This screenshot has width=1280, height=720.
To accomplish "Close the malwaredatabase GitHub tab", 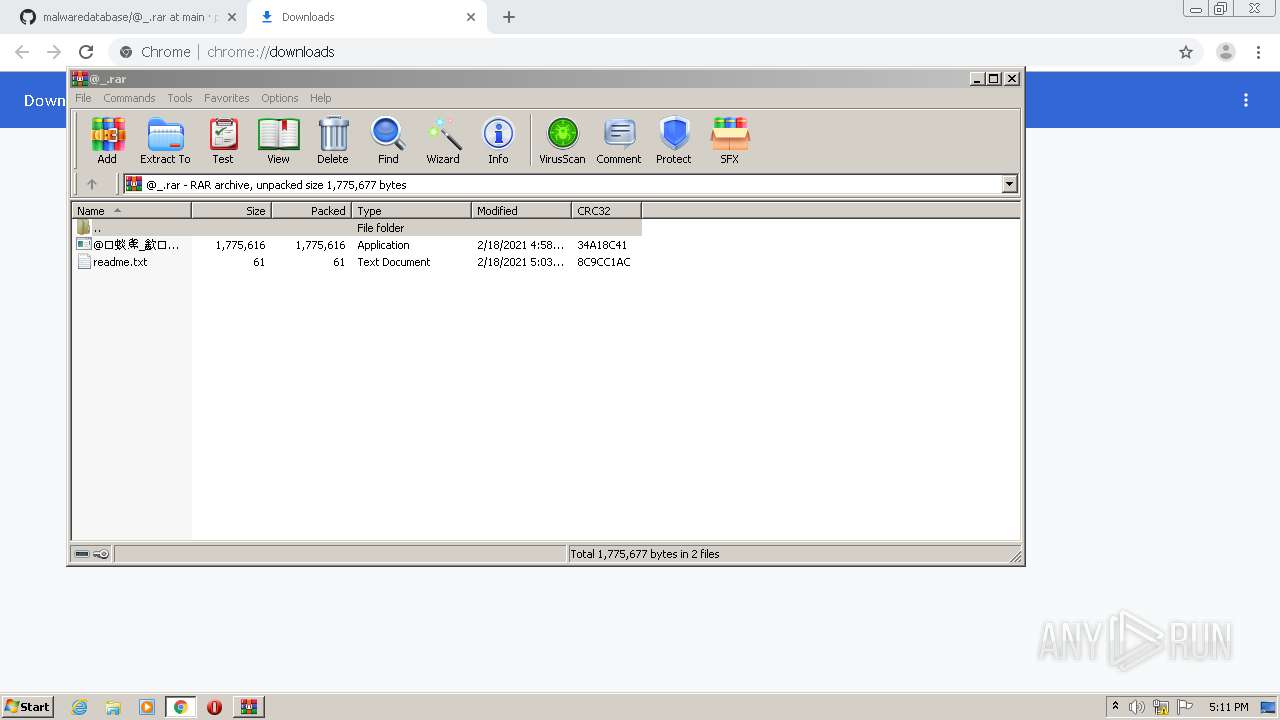I will point(232,17).
